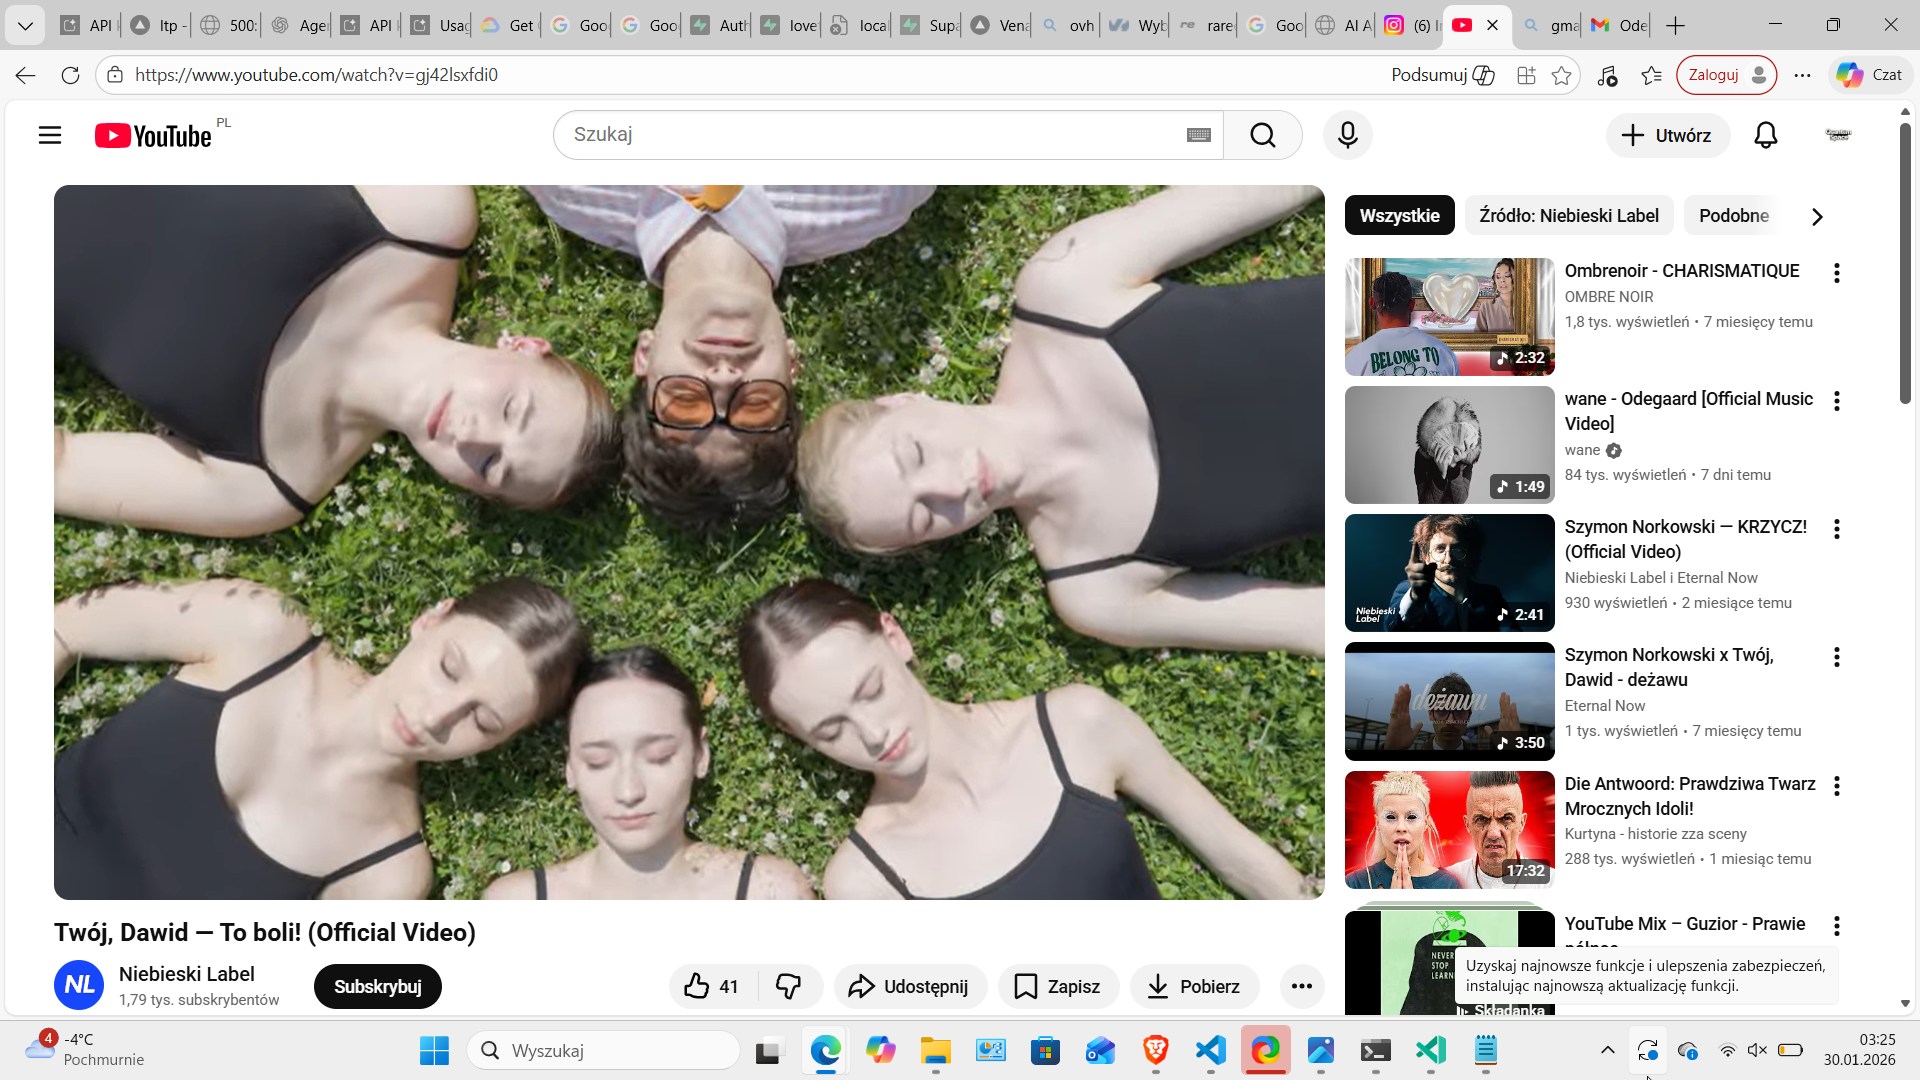Select the Źródło: Niebieski Label chip
The height and width of the screenshot is (1080, 1920).
pyautogui.click(x=1568, y=216)
